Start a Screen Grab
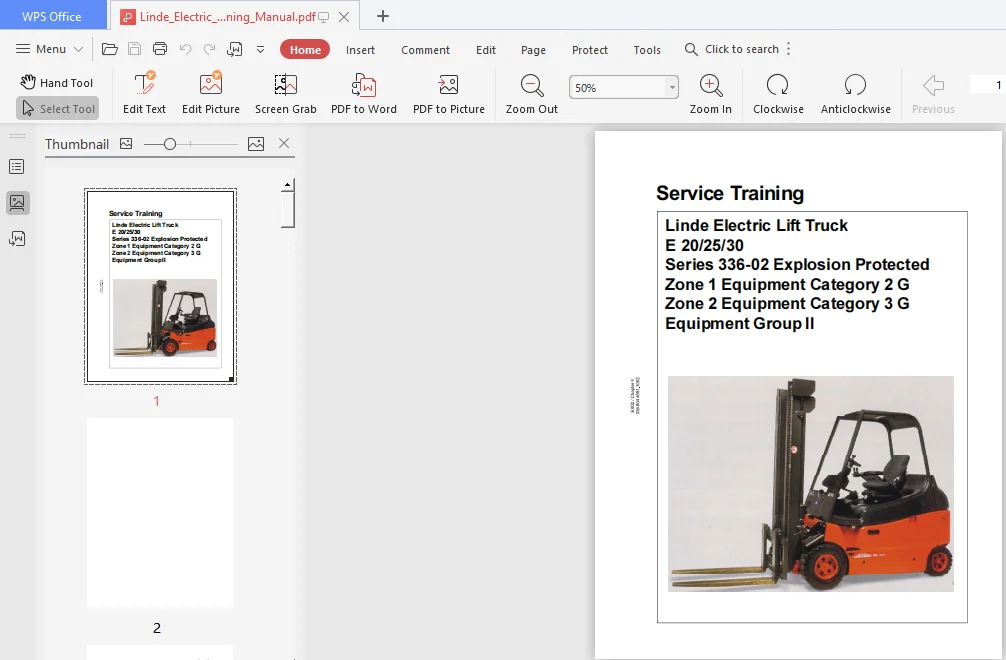 [x=286, y=93]
